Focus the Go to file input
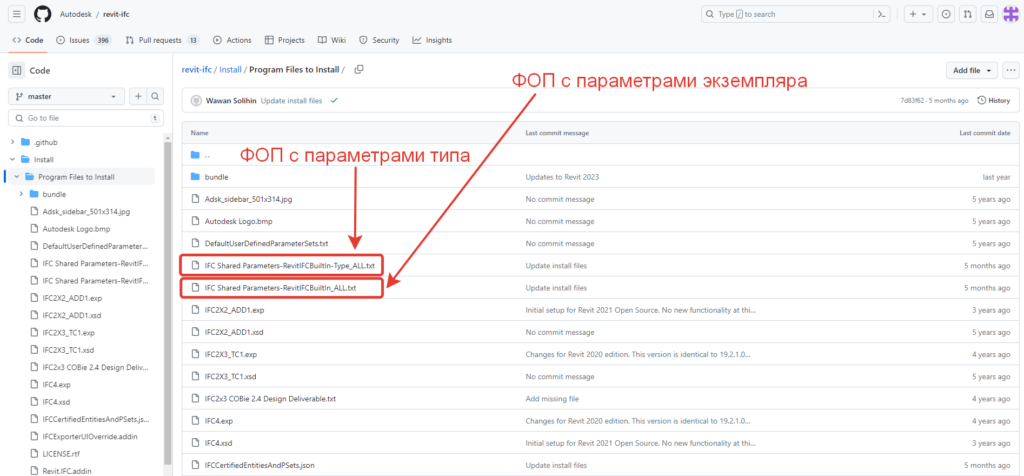The width and height of the screenshot is (1024, 476). pyautogui.click(x=86, y=118)
